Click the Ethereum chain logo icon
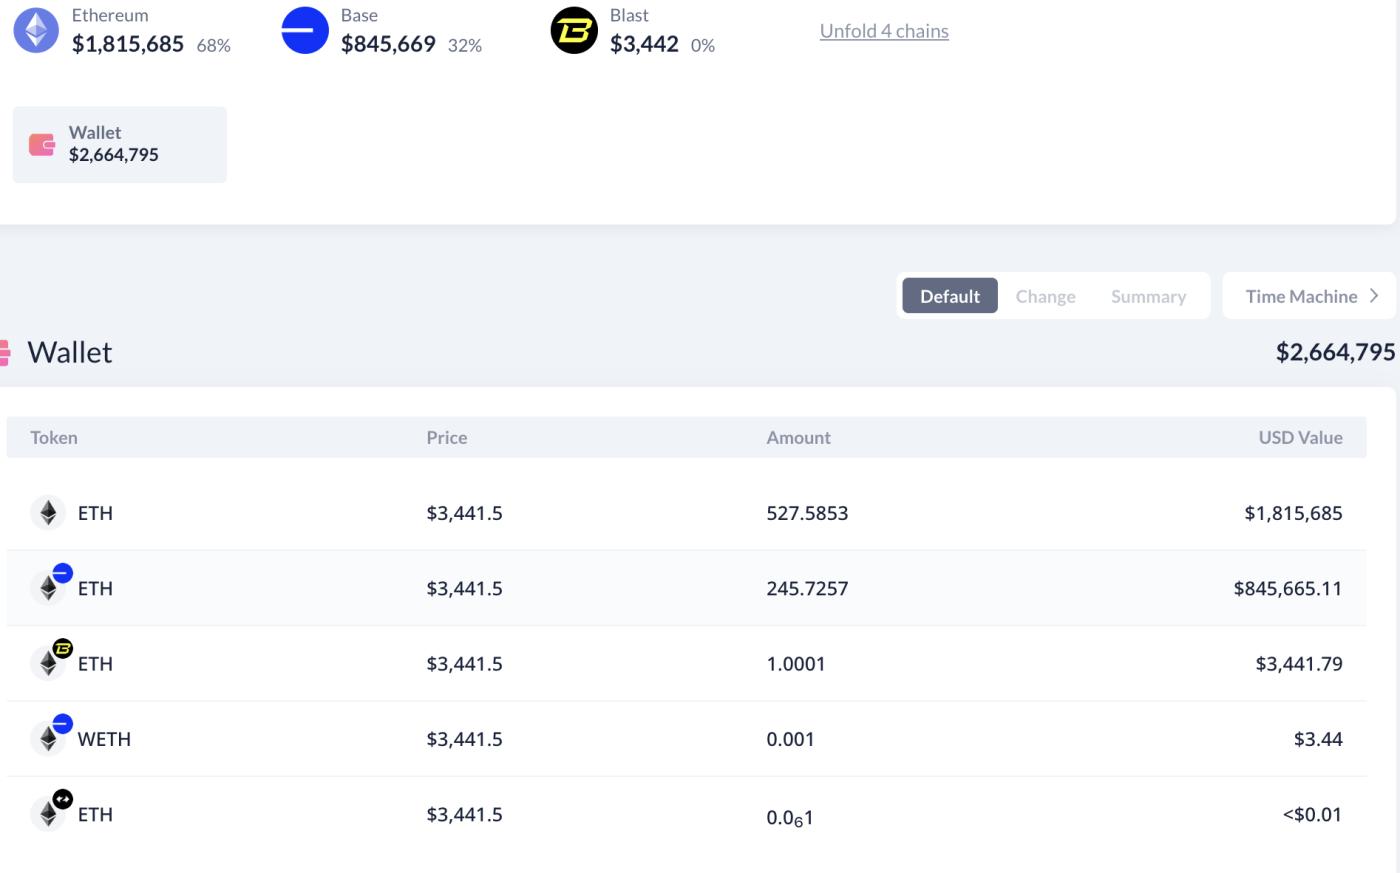1400x873 pixels. click(36, 30)
